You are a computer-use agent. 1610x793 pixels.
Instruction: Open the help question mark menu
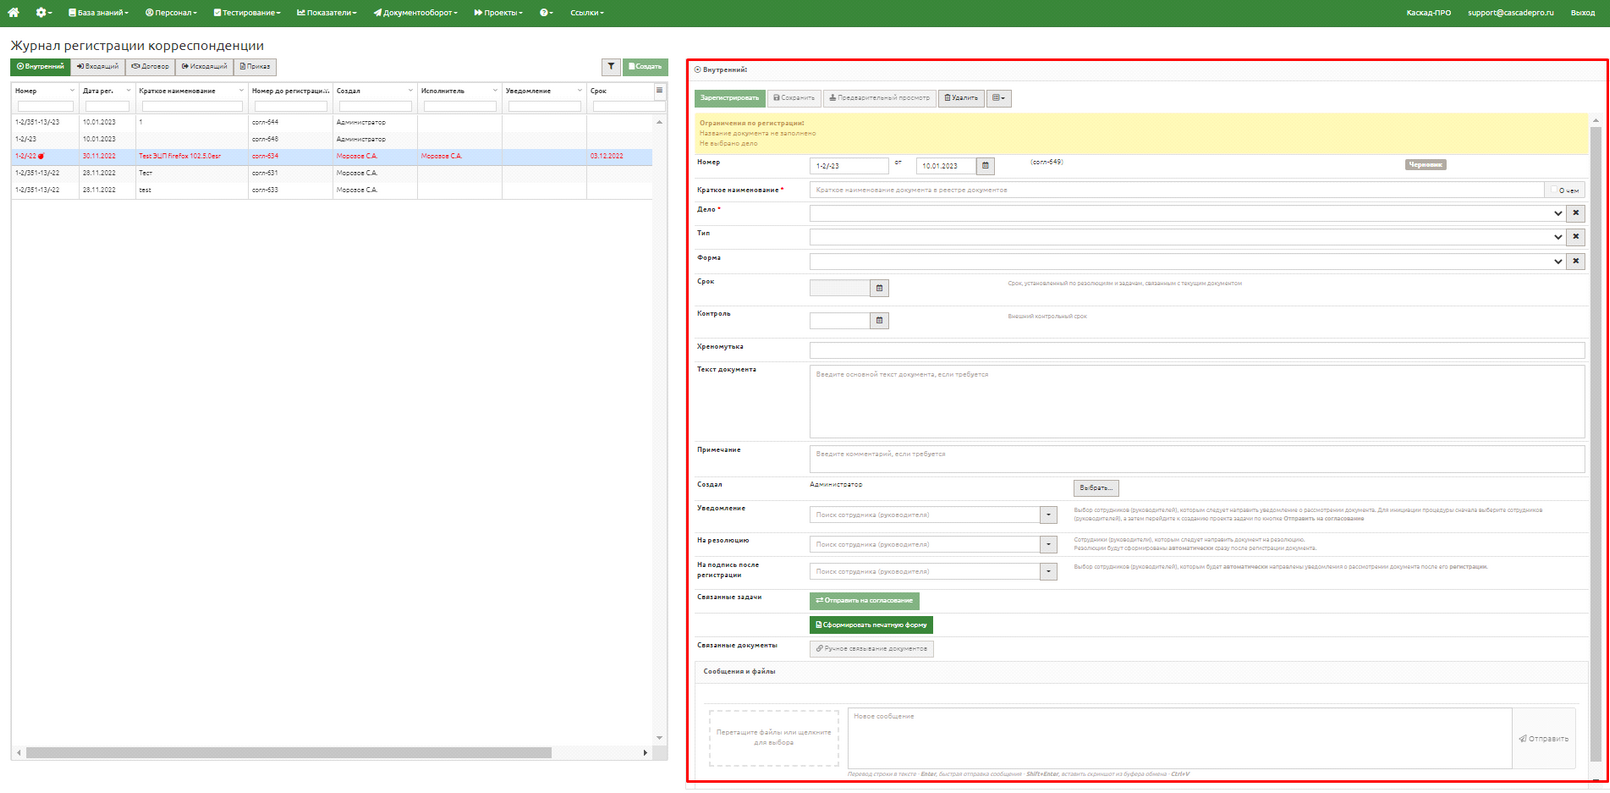tap(546, 13)
